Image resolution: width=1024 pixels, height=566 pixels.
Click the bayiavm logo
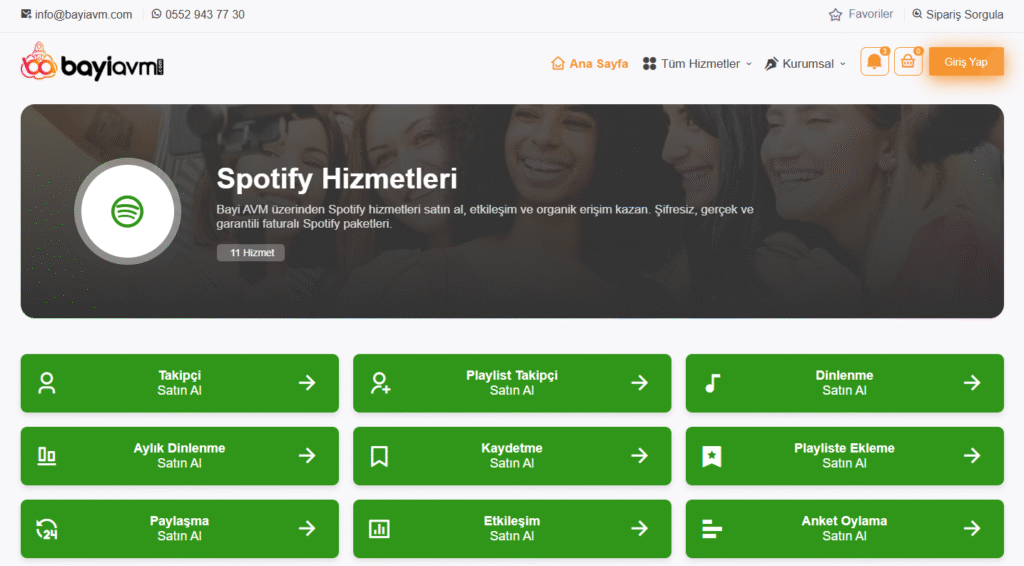pyautogui.click(x=92, y=62)
